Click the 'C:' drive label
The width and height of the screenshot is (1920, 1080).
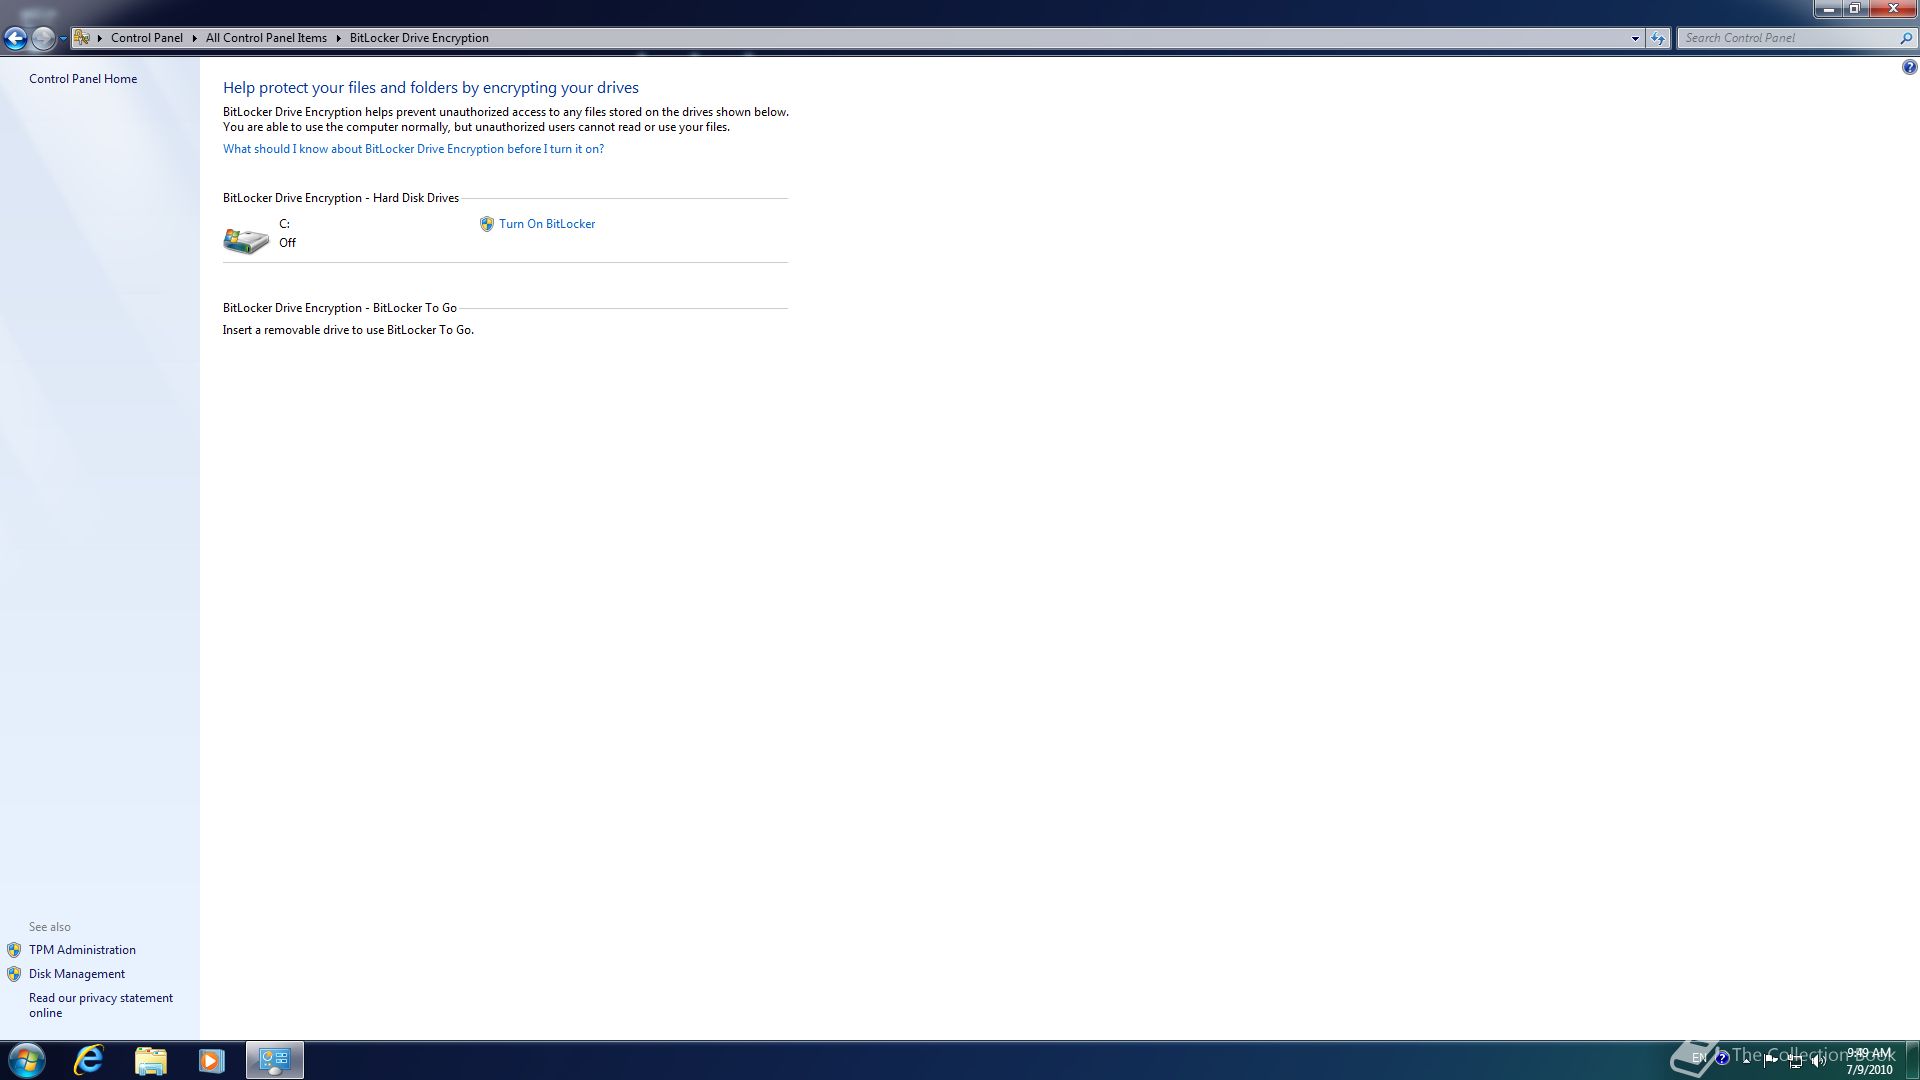click(285, 224)
